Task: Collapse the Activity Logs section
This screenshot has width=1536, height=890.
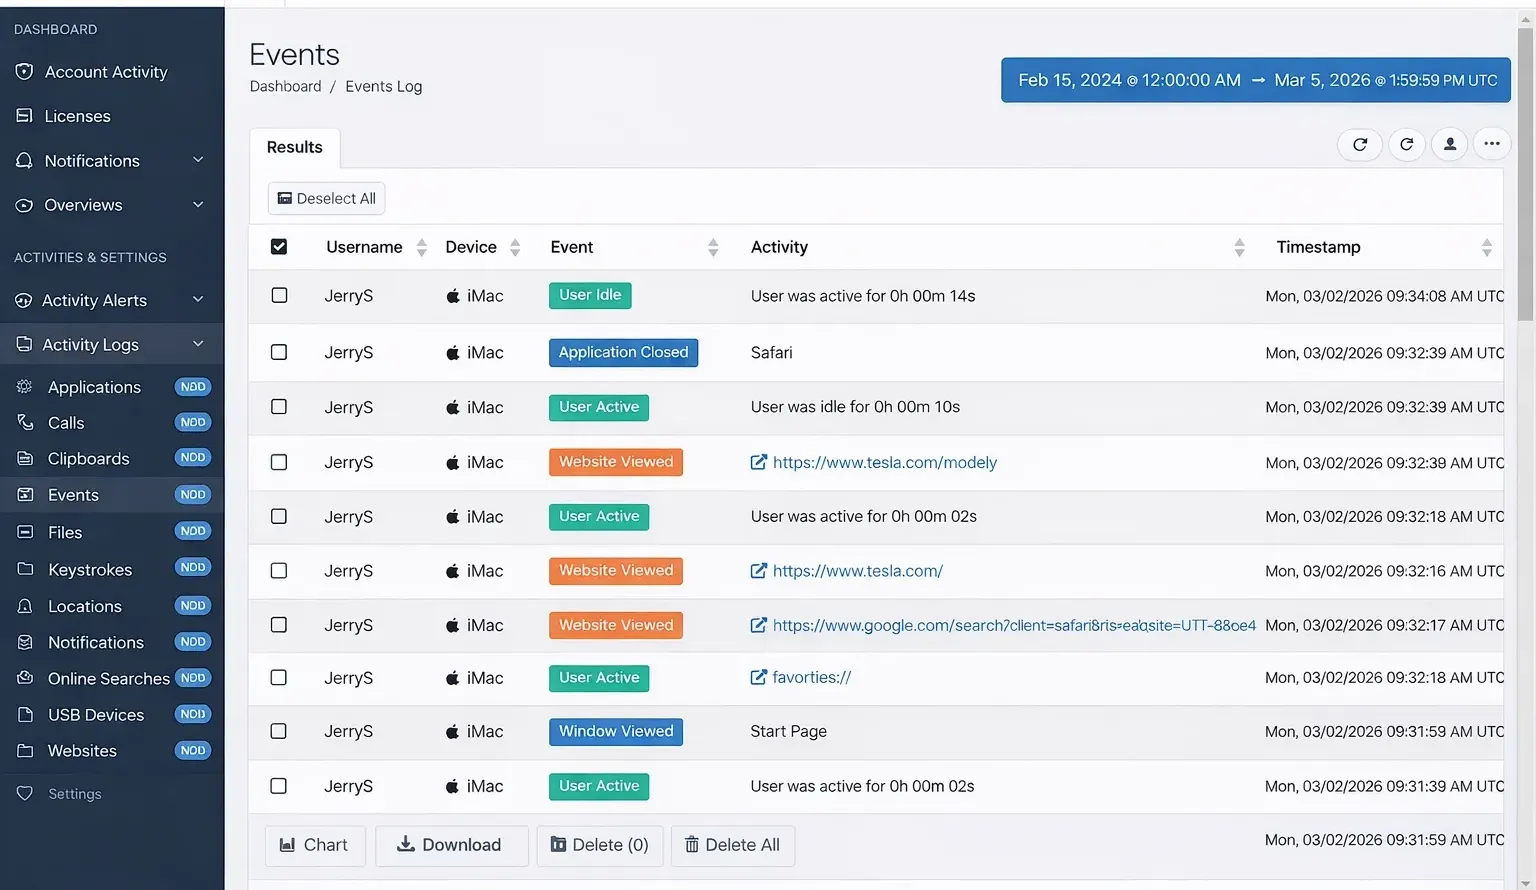Action: (197, 344)
